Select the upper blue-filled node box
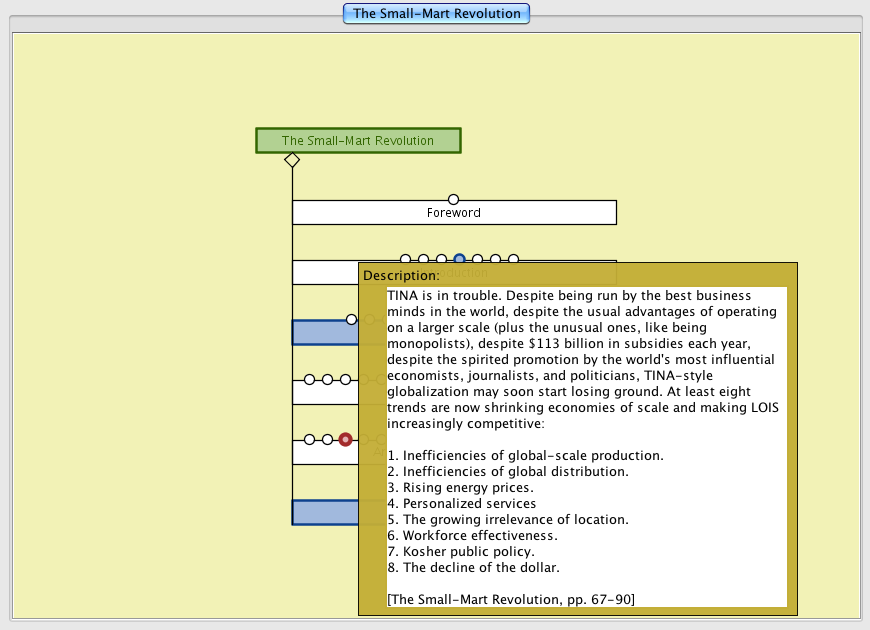870x630 pixels. [x=324, y=334]
